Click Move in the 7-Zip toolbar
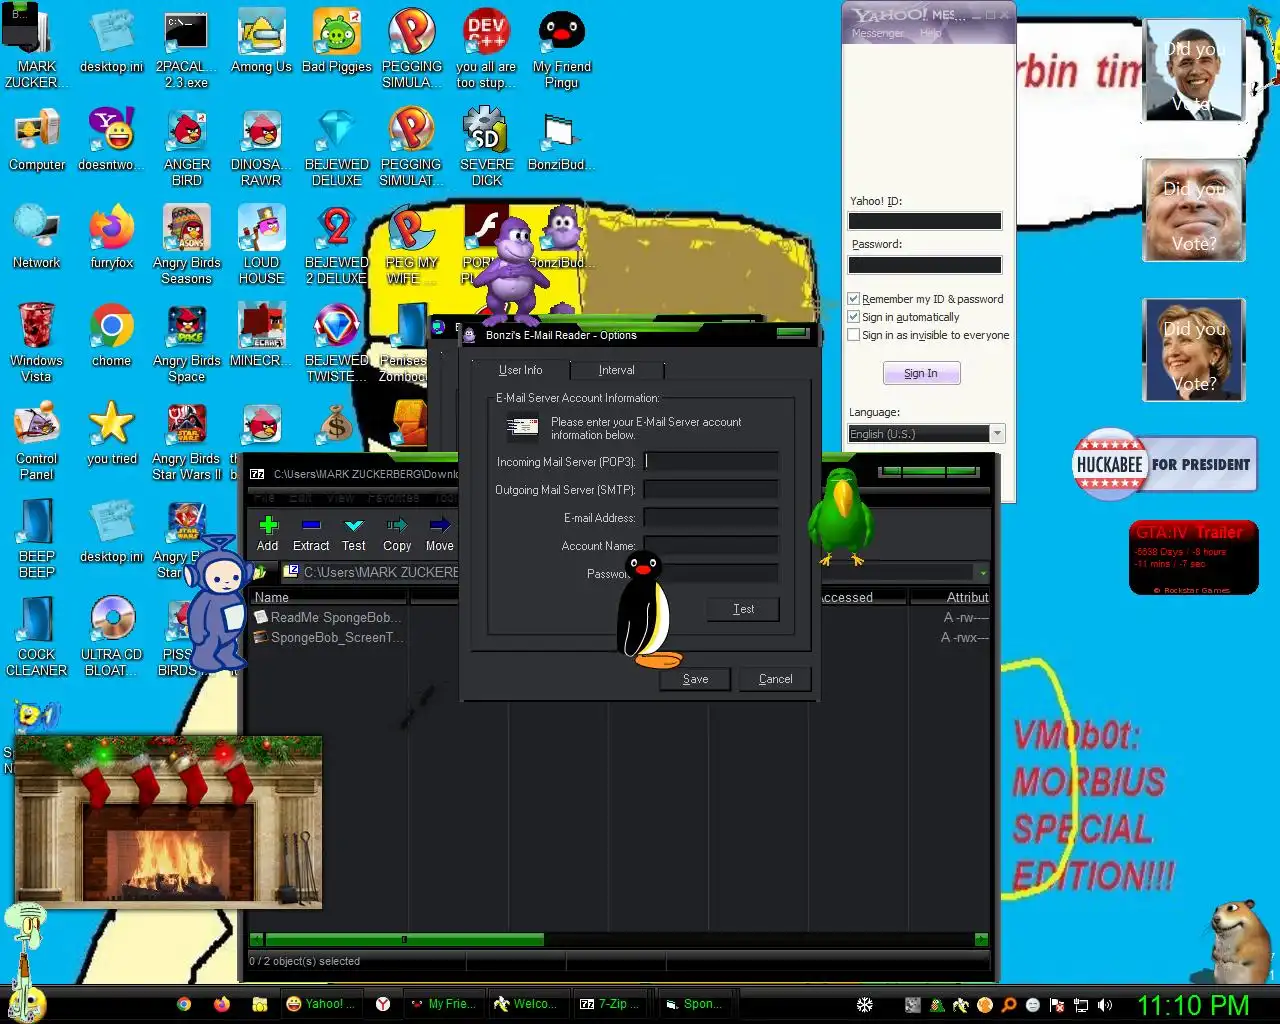Screen dimensions: 1280x1024 [440, 534]
